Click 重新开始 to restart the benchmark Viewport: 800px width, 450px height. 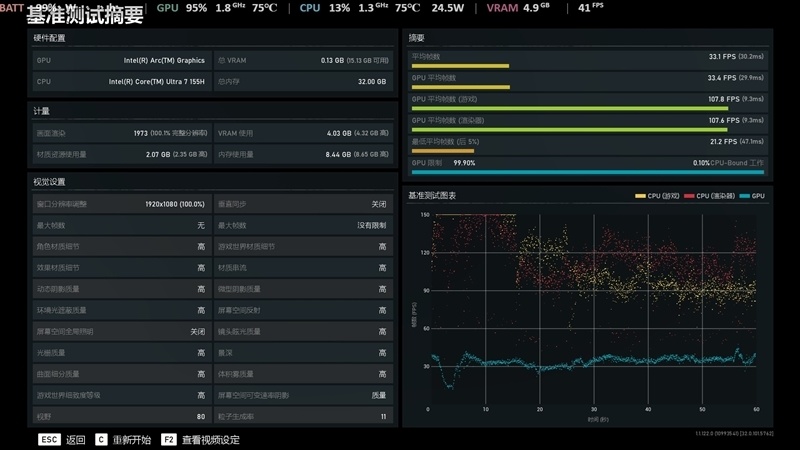click(132, 439)
